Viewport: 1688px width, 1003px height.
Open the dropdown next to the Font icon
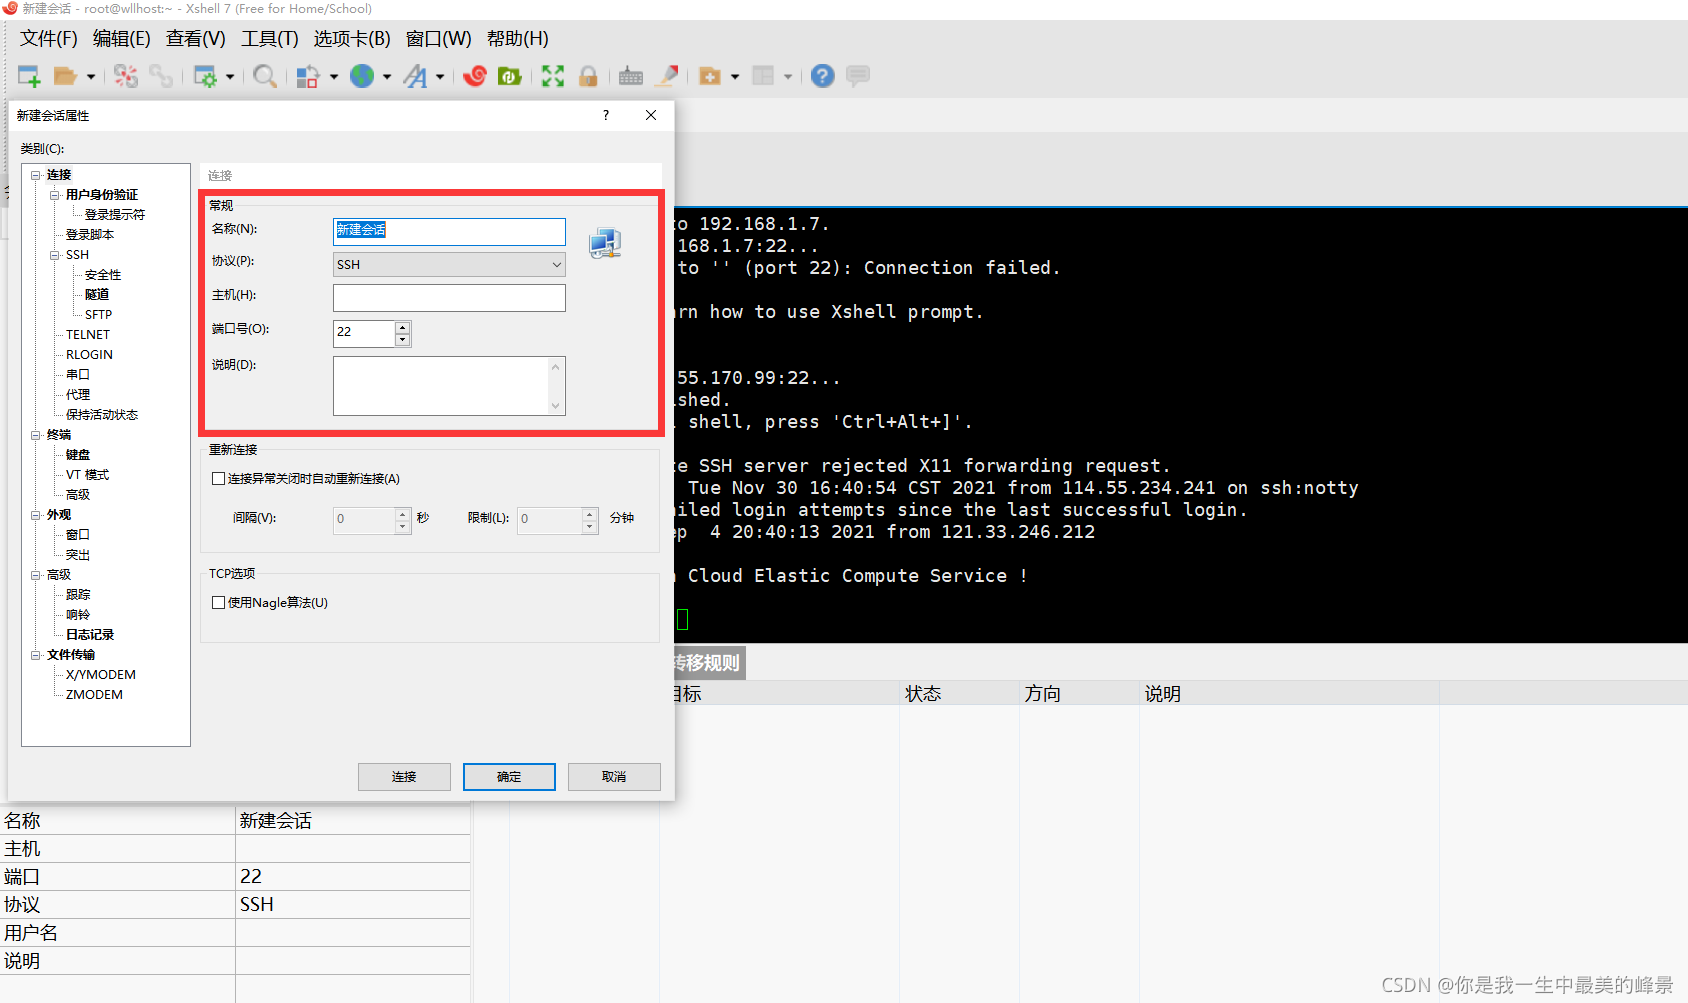coord(440,77)
